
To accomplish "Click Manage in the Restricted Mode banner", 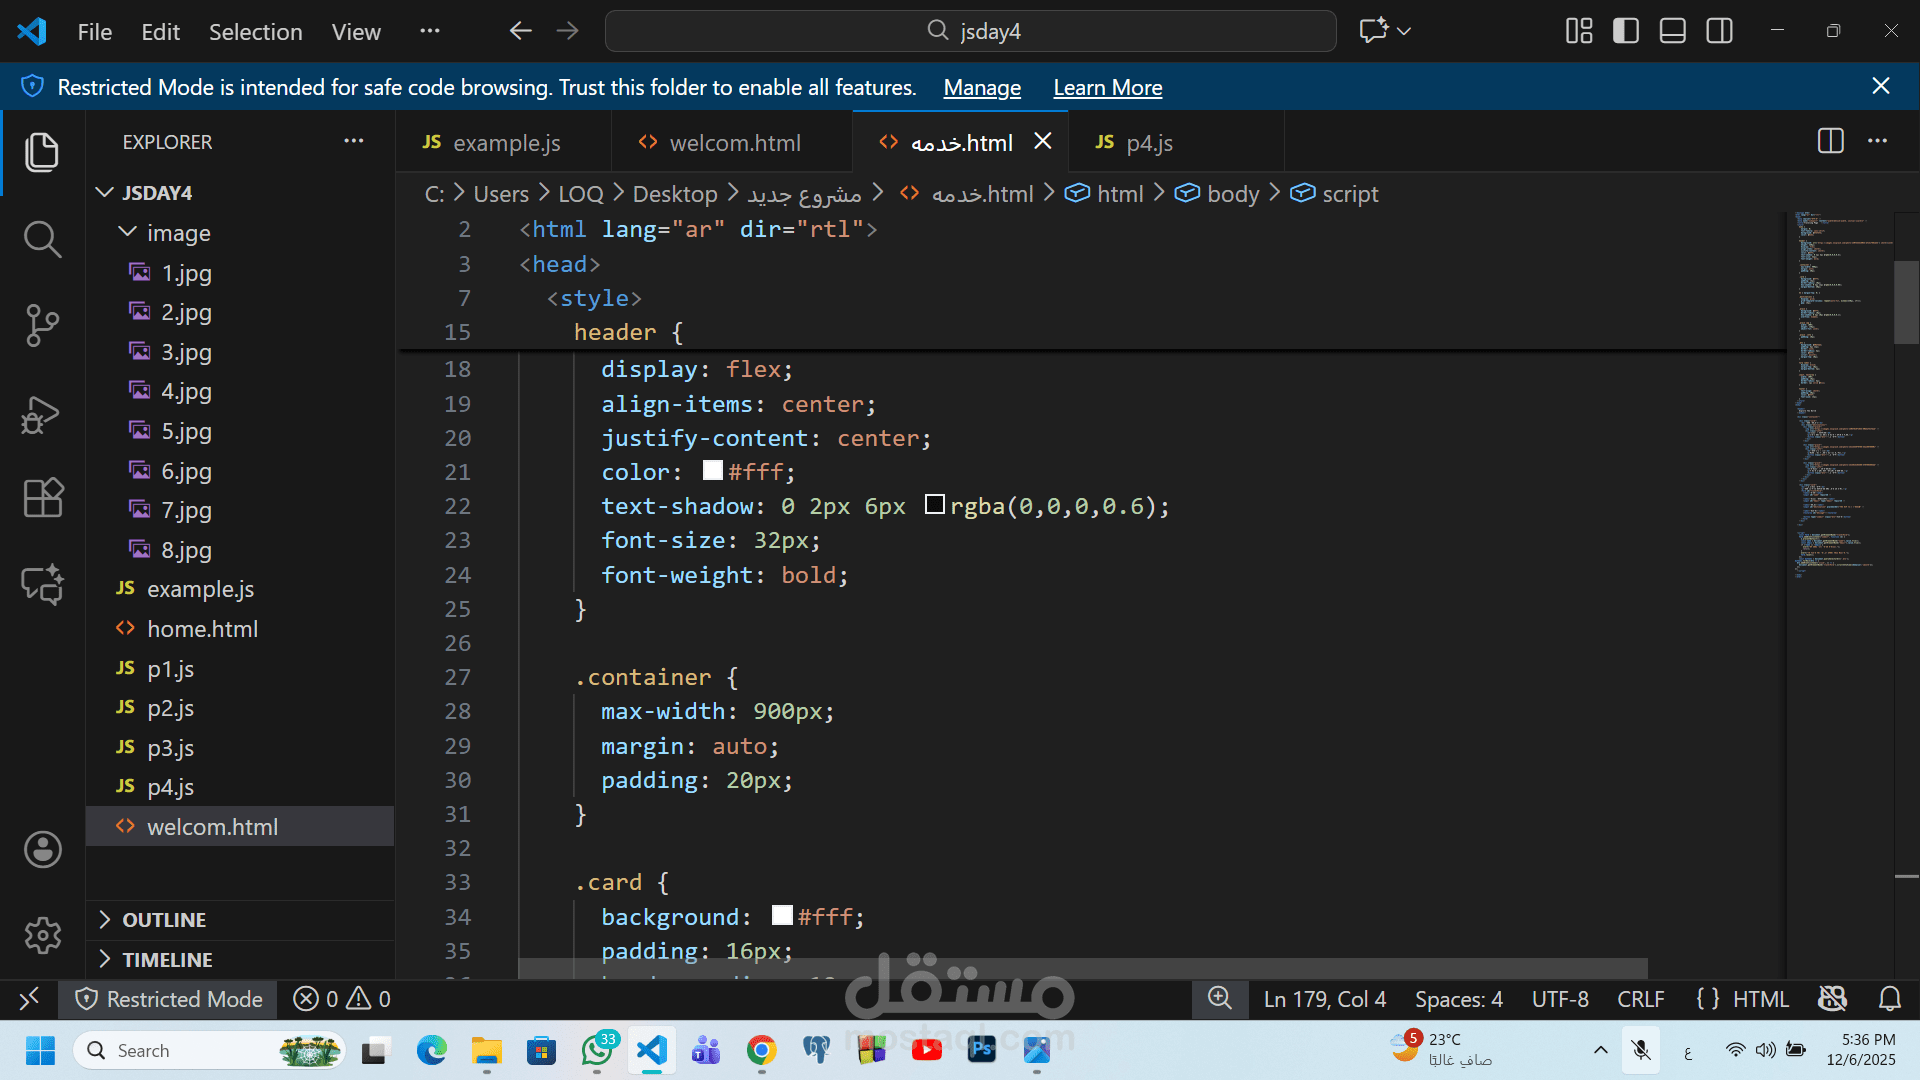I will pyautogui.click(x=981, y=88).
